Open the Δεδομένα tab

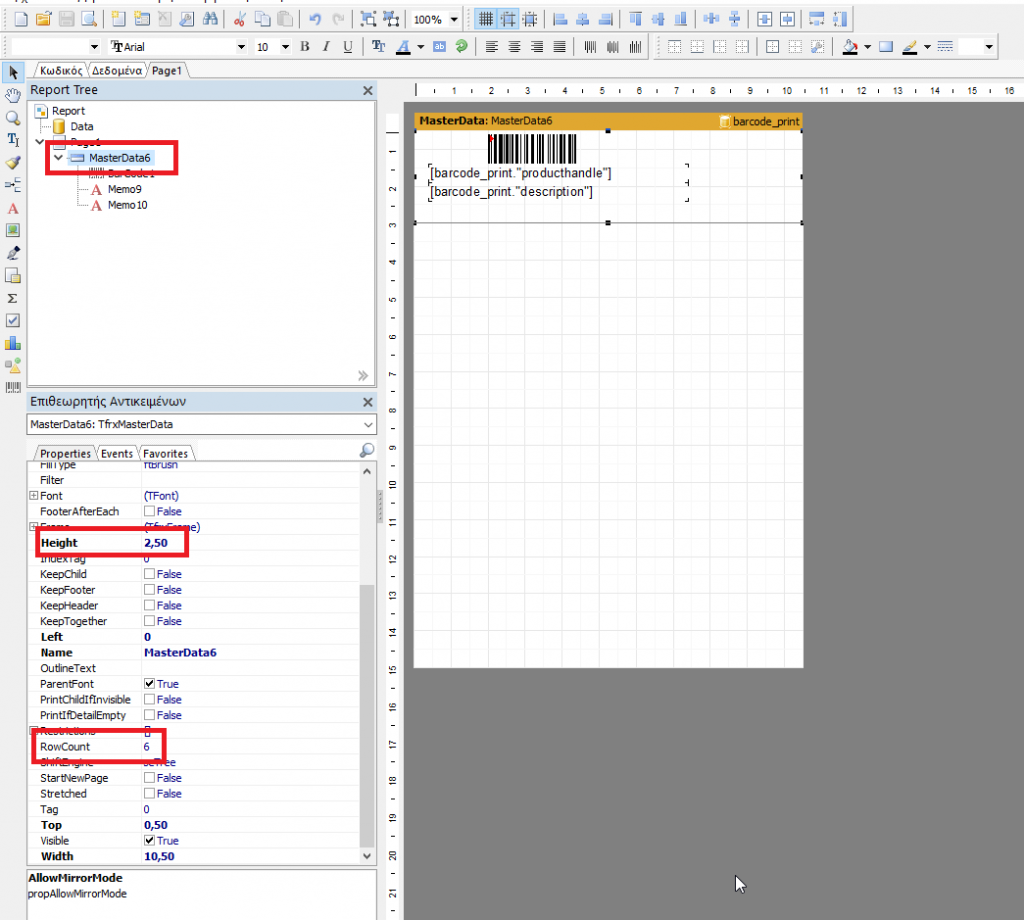tap(117, 71)
